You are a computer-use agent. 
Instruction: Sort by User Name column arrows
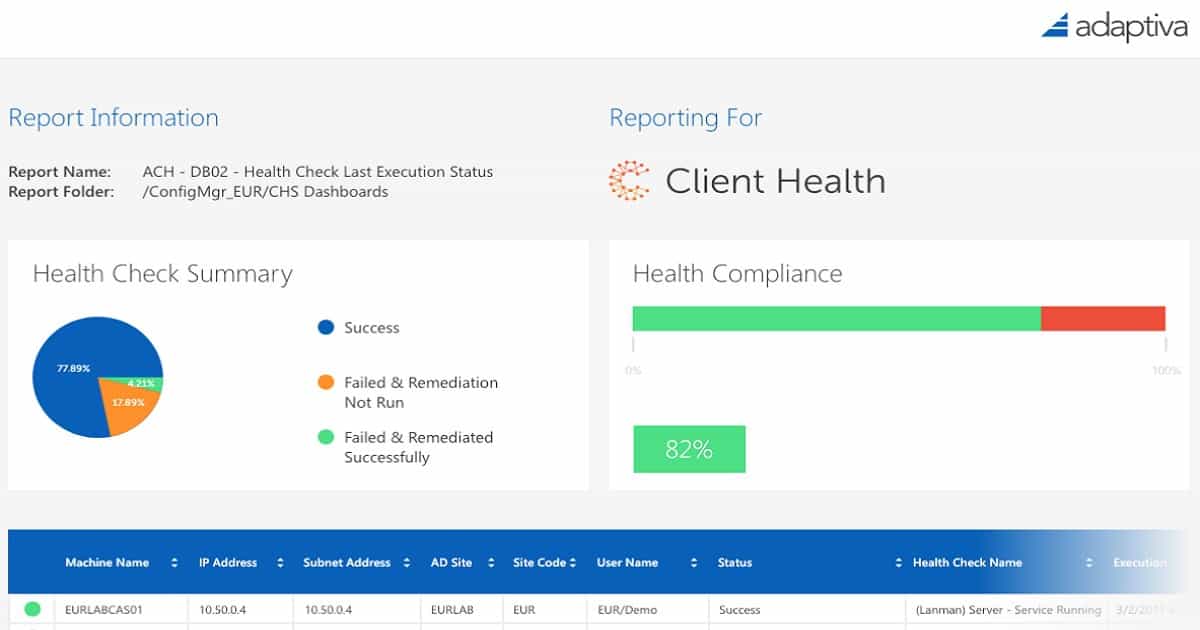(x=694, y=563)
